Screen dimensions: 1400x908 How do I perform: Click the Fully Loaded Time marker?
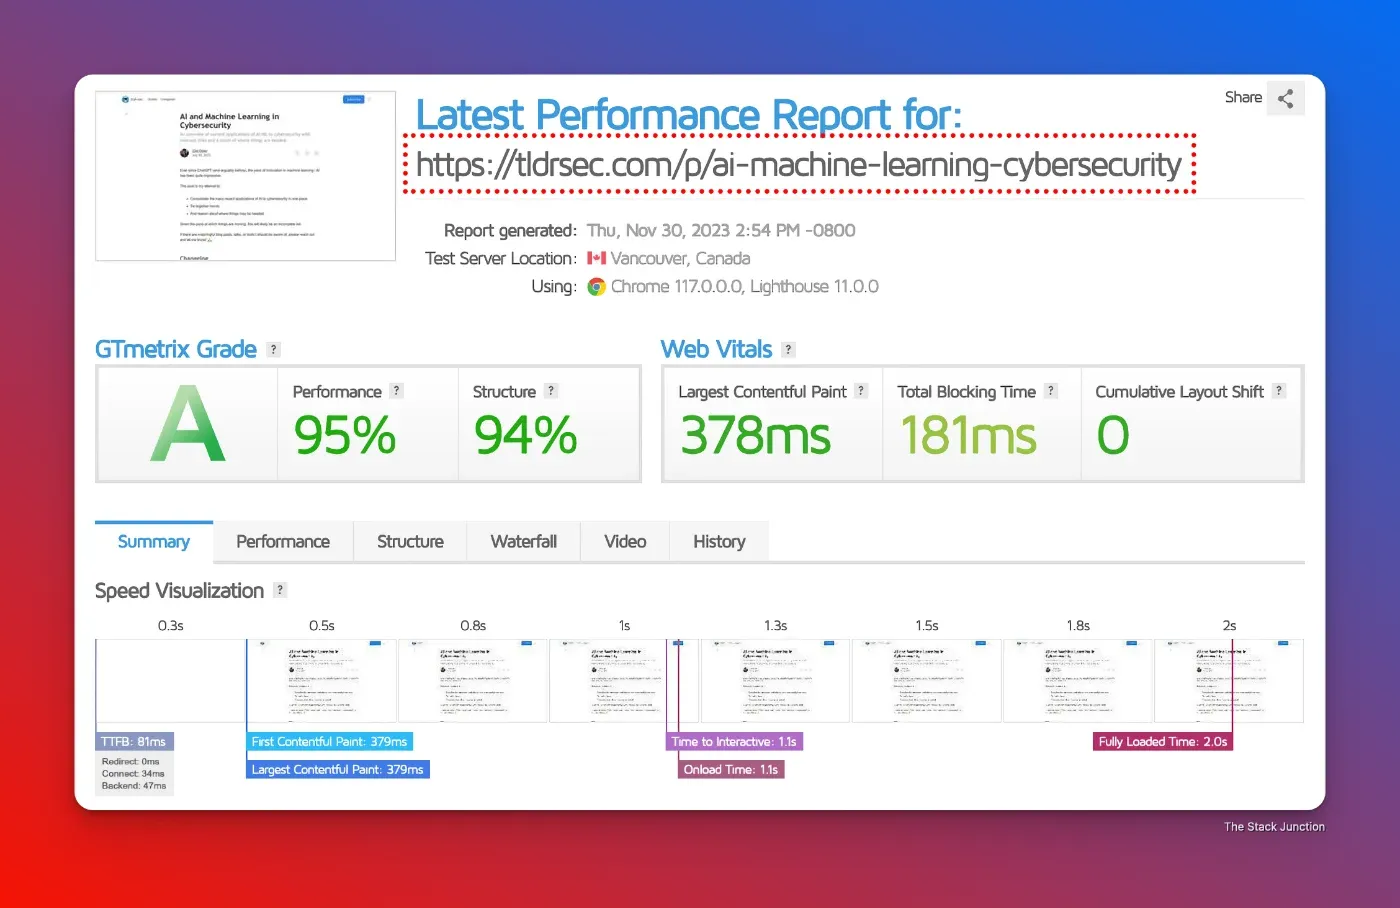pos(1163,741)
